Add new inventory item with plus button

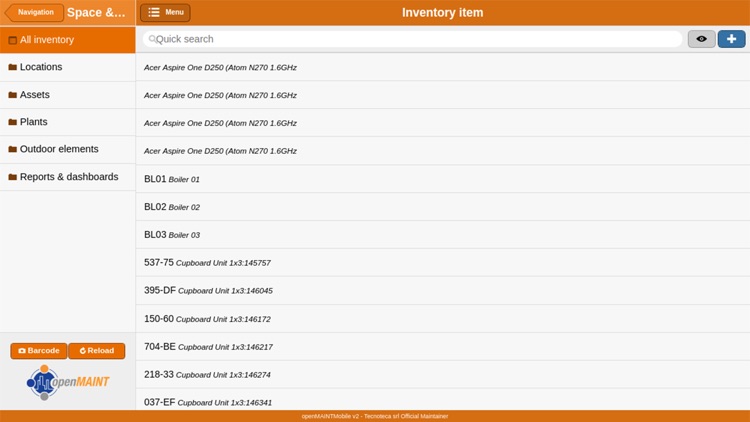731,39
